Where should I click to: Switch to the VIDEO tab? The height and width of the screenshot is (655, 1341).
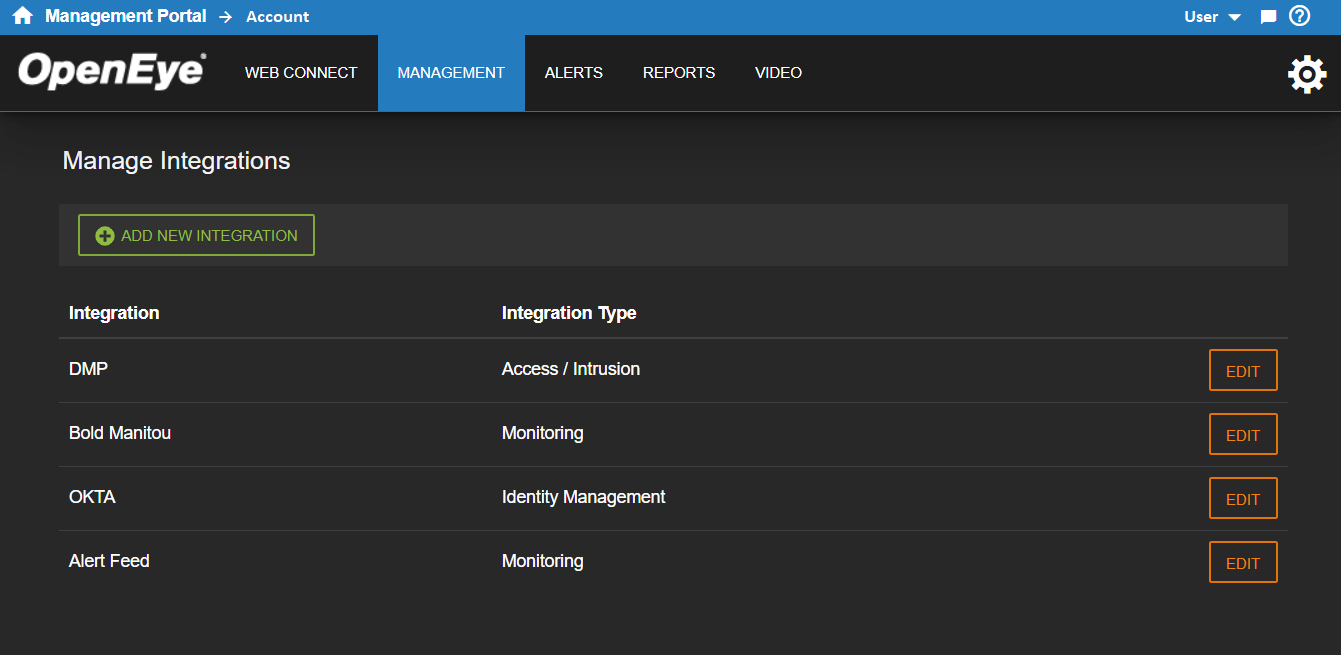pyautogui.click(x=778, y=72)
